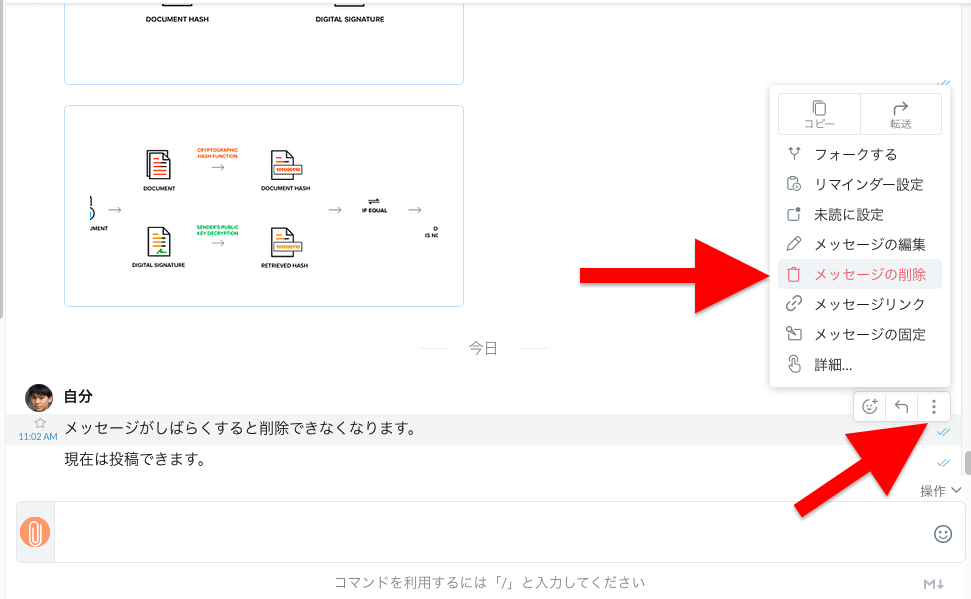
Task: Choose リマインダー設定 menu item
Action: tap(868, 184)
